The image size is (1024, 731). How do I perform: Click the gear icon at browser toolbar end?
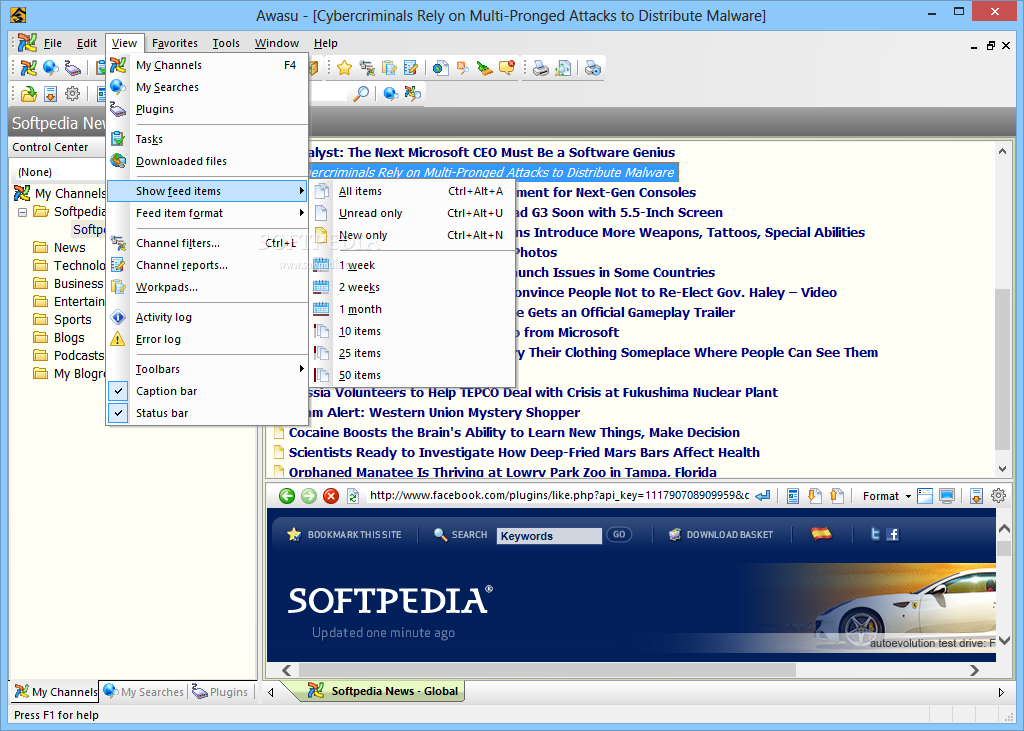tap(999, 496)
